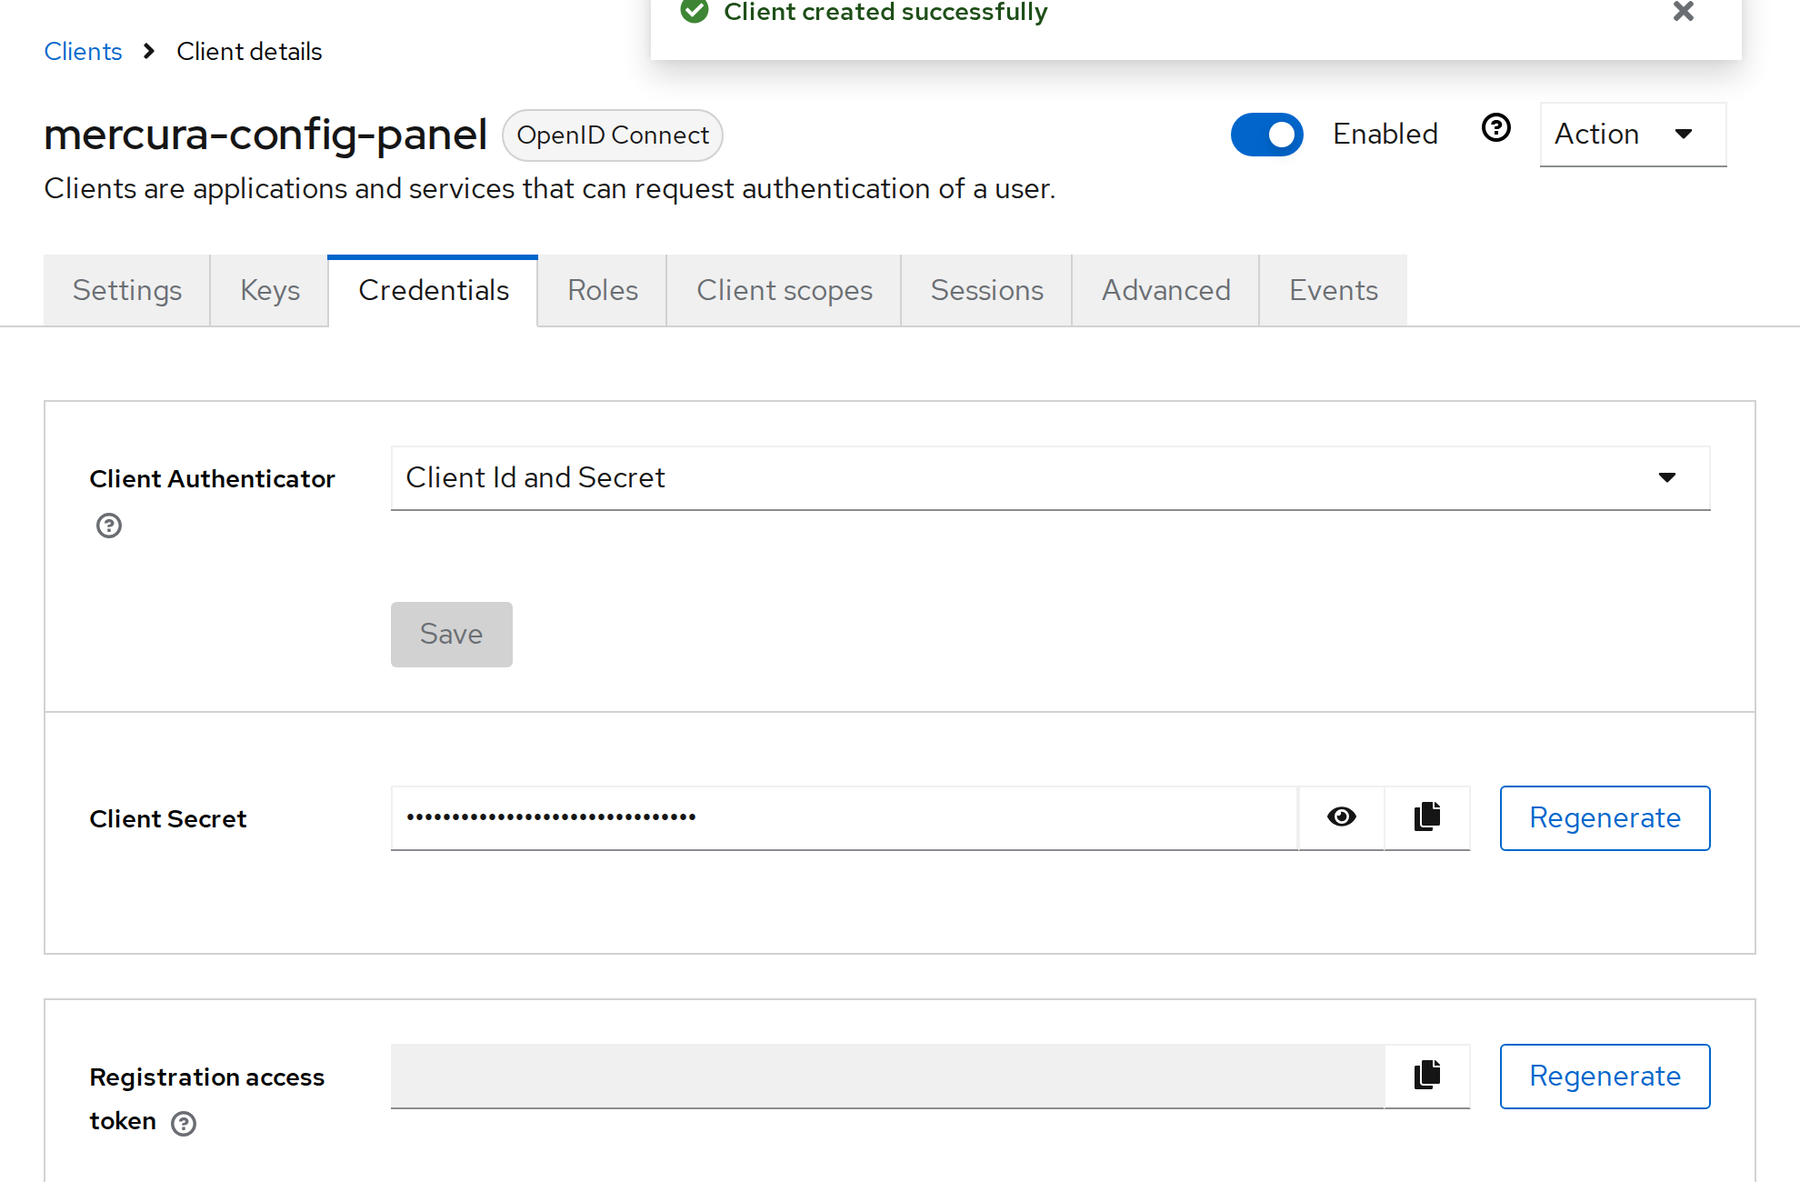1800x1182 pixels.
Task: Select the Credentials tab
Action: tap(433, 290)
